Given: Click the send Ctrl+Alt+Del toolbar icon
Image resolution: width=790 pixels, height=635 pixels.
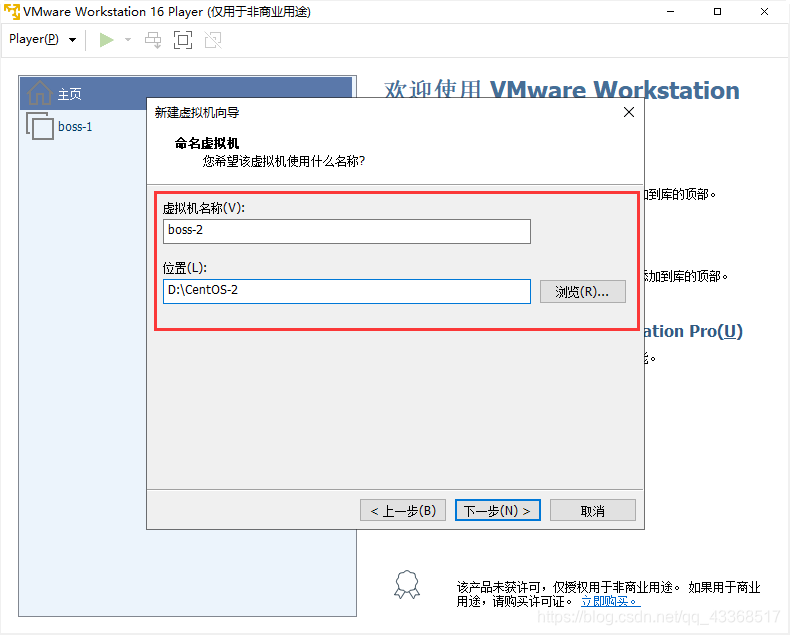Looking at the screenshot, I should click(153, 40).
